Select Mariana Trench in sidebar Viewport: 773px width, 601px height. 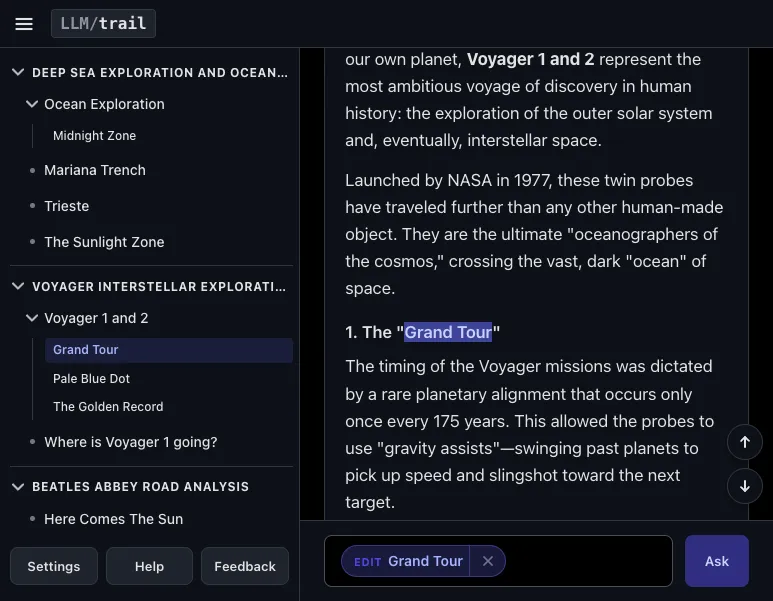[x=95, y=170]
